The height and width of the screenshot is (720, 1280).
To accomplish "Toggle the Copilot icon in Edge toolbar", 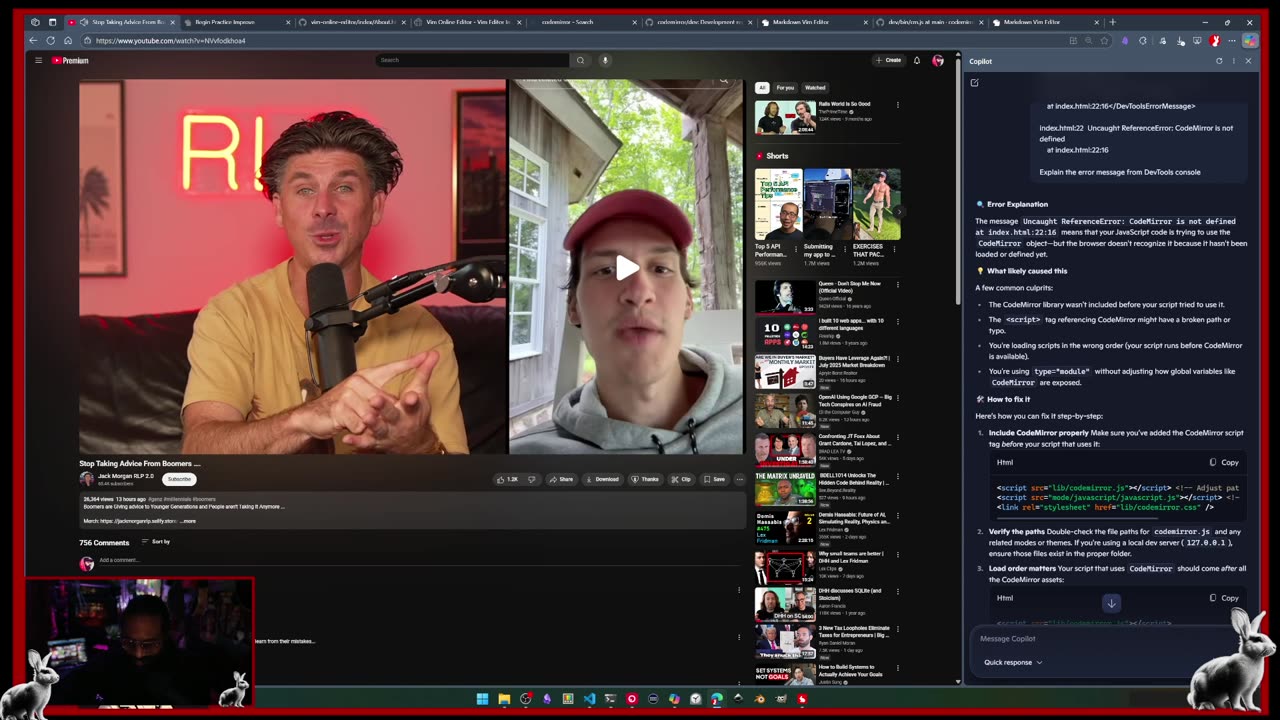I will (1249, 41).
